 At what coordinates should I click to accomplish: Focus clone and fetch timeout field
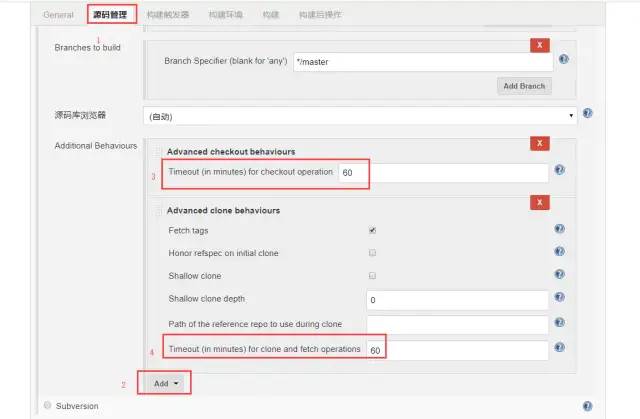tap(457, 350)
